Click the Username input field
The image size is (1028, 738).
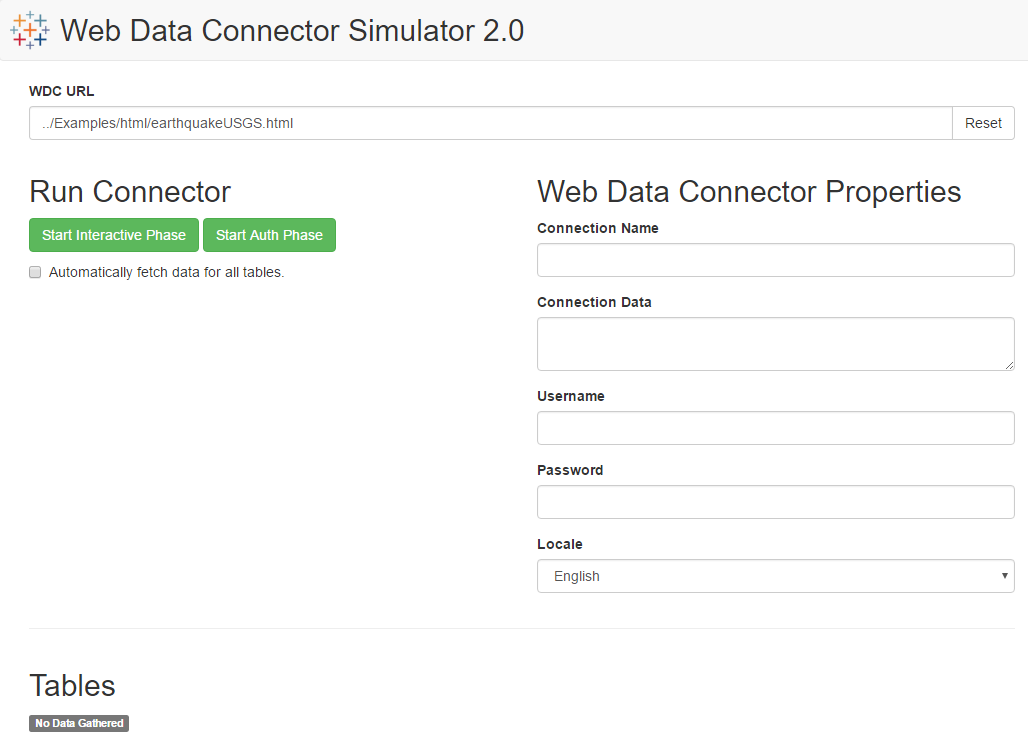pos(776,428)
